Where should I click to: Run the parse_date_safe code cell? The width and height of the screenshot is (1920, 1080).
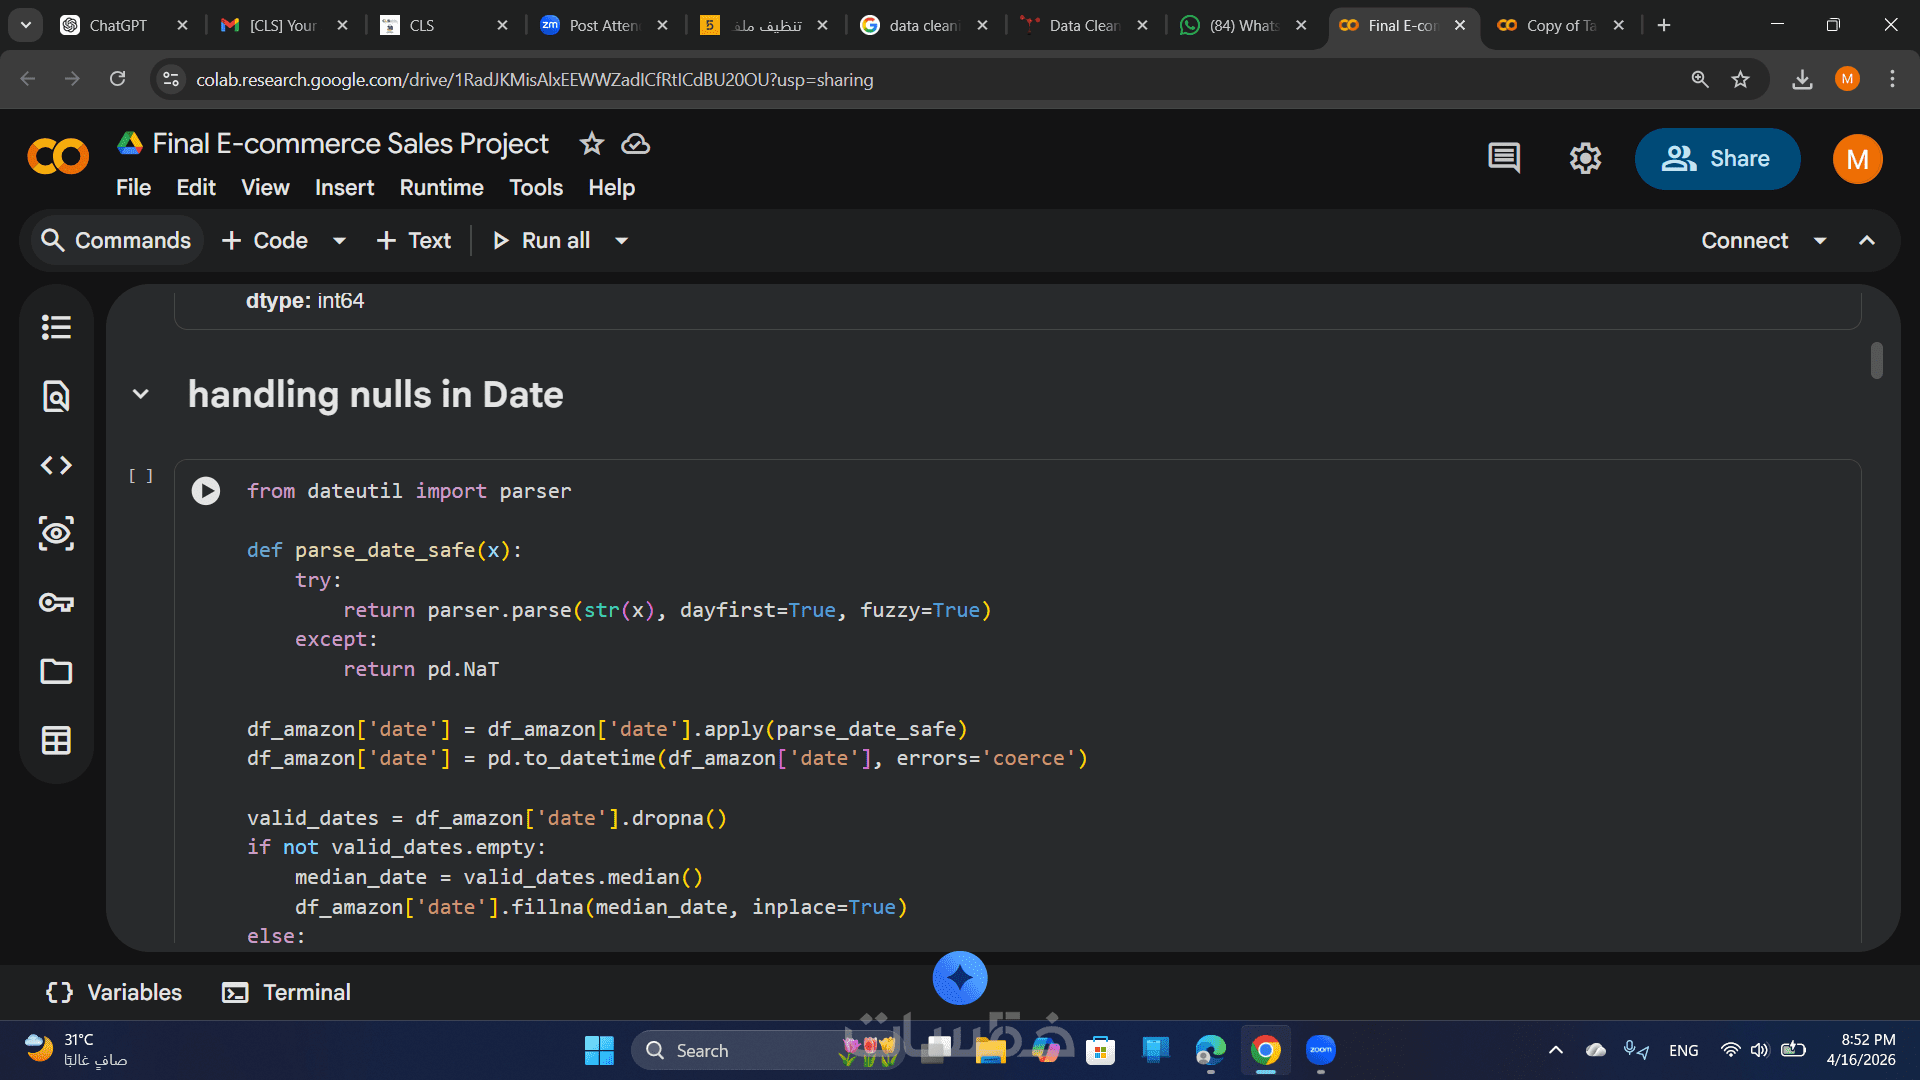click(x=206, y=490)
